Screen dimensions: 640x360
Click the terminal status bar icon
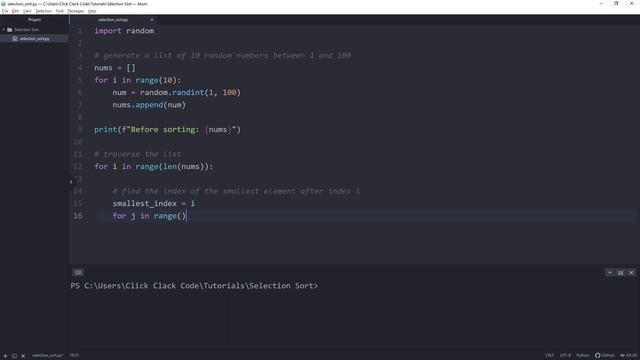[x=14, y=356]
